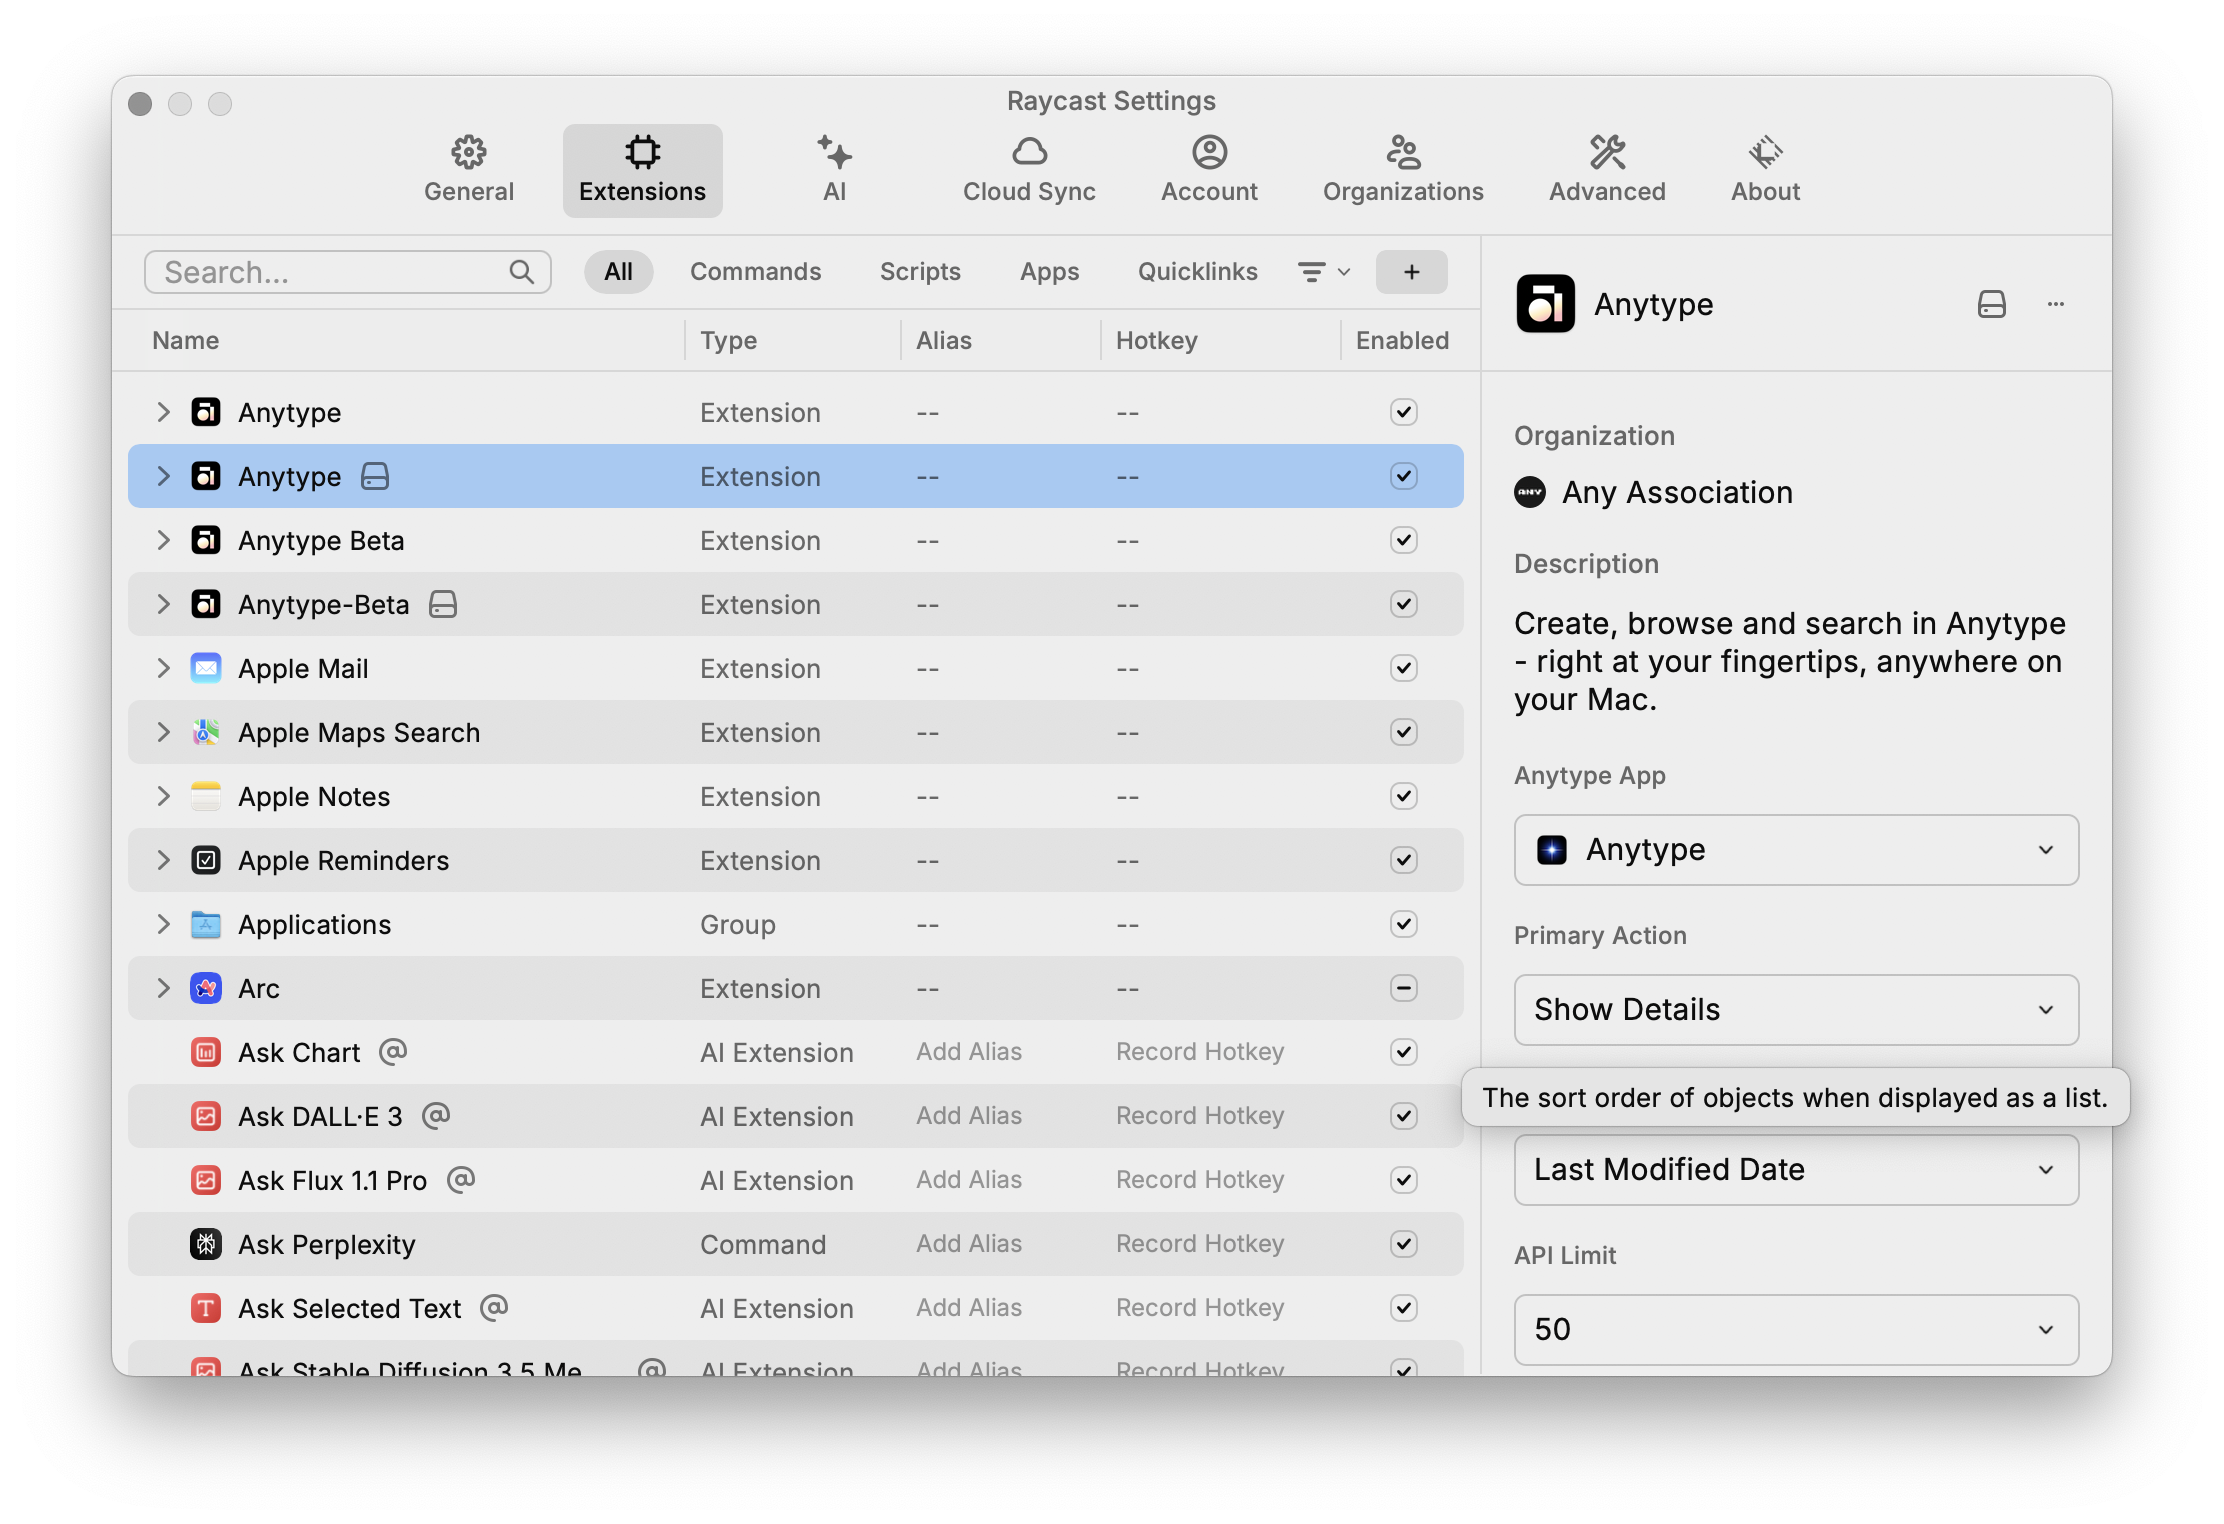Click the Ask DALL·E 3 icon
This screenshot has height=1524, width=2224.
pos(205,1116)
